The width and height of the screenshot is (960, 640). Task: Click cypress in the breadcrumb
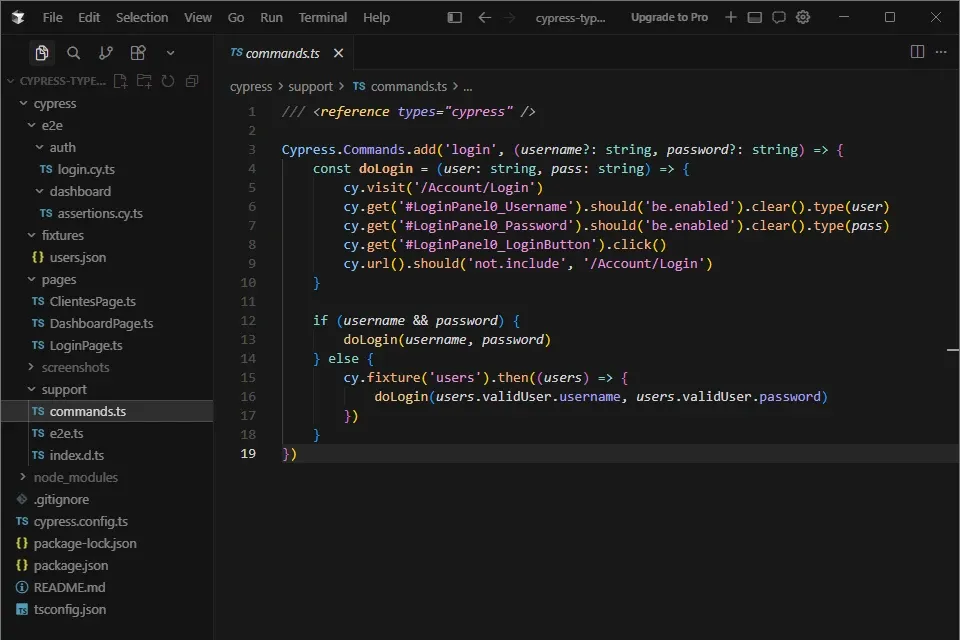pos(251,87)
